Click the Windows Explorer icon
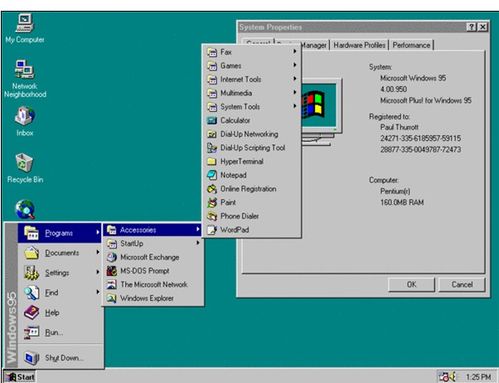Image resolution: width=499 pixels, height=383 pixels. pyautogui.click(x=112, y=298)
